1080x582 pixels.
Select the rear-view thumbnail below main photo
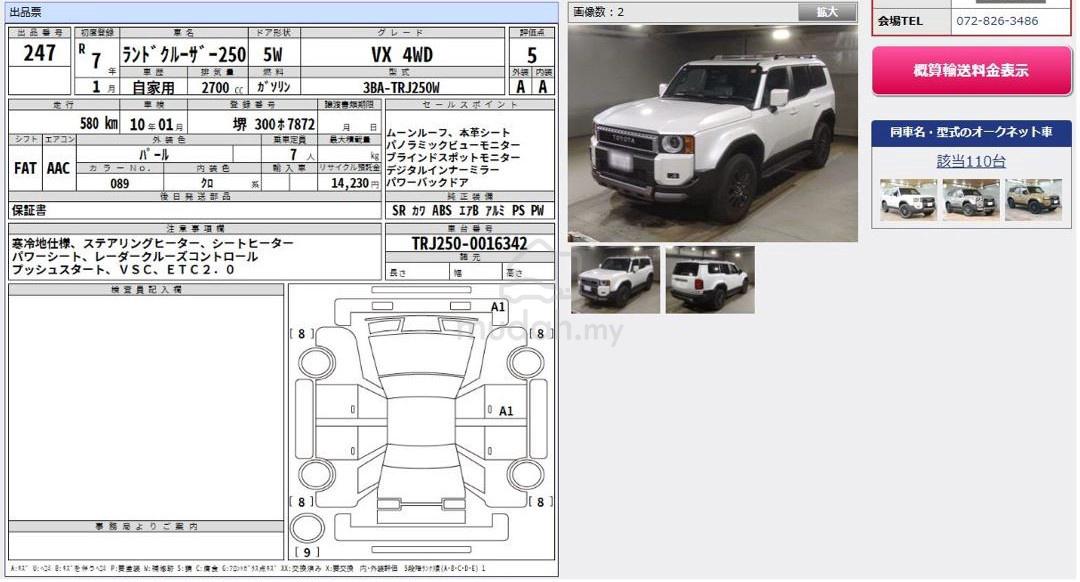pos(710,280)
